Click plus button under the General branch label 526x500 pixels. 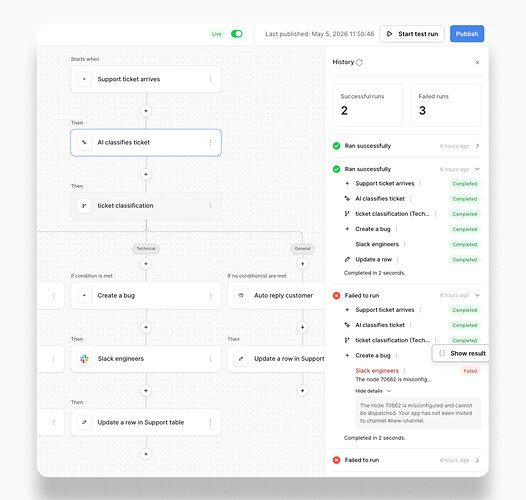tap(302, 264)
